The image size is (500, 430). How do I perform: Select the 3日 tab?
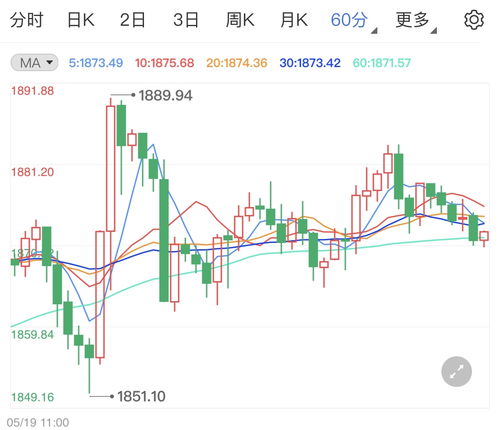pos(186,20)
